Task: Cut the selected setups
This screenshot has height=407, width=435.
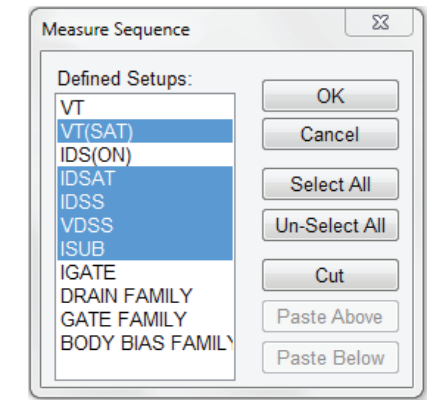Action: [x=330, y=275]
